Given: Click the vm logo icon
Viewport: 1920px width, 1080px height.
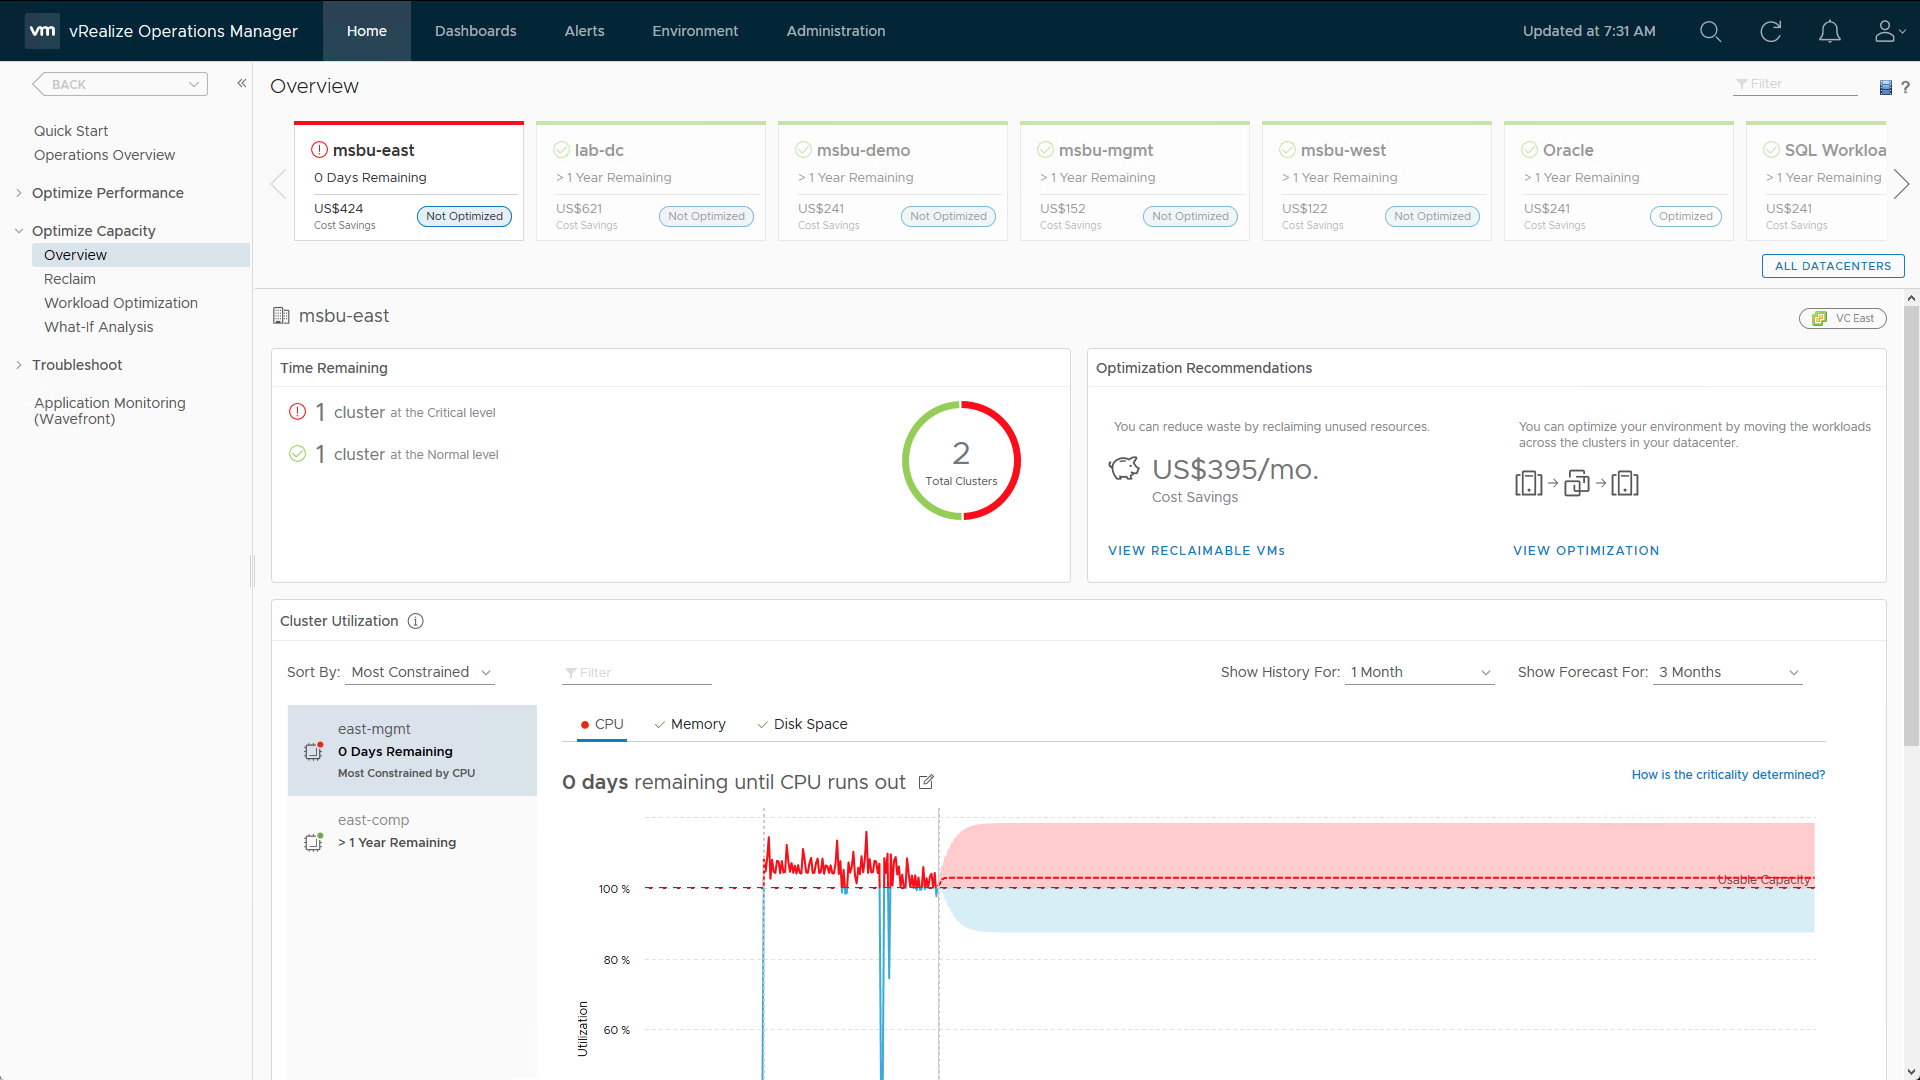Looking at the screenshot, I should (x=42, y=31).
